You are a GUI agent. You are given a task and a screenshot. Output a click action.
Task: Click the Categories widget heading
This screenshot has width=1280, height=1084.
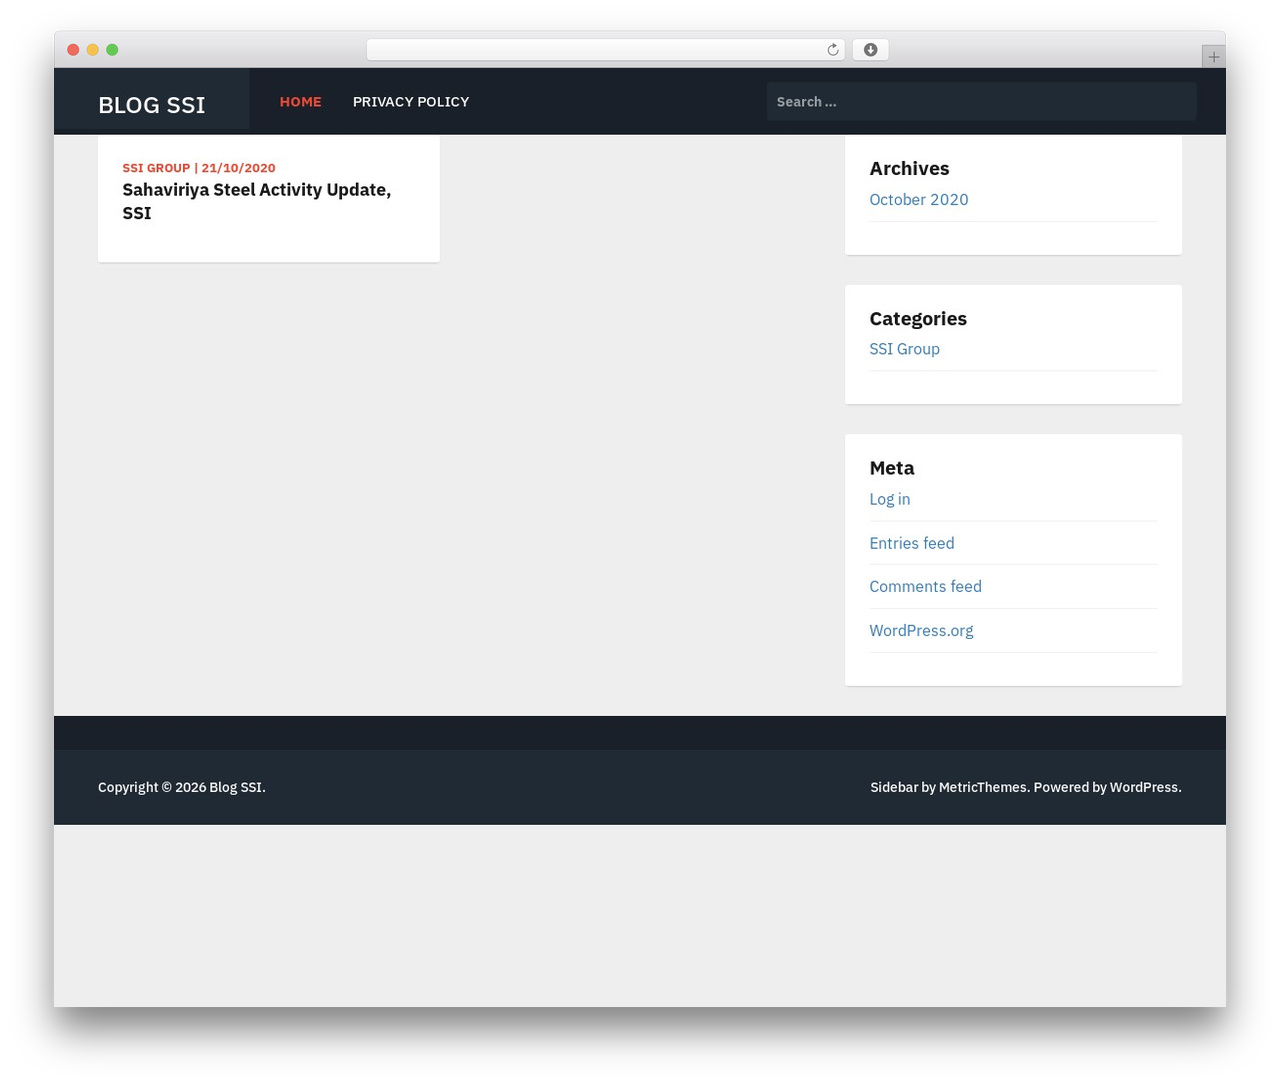coord(918,318)
